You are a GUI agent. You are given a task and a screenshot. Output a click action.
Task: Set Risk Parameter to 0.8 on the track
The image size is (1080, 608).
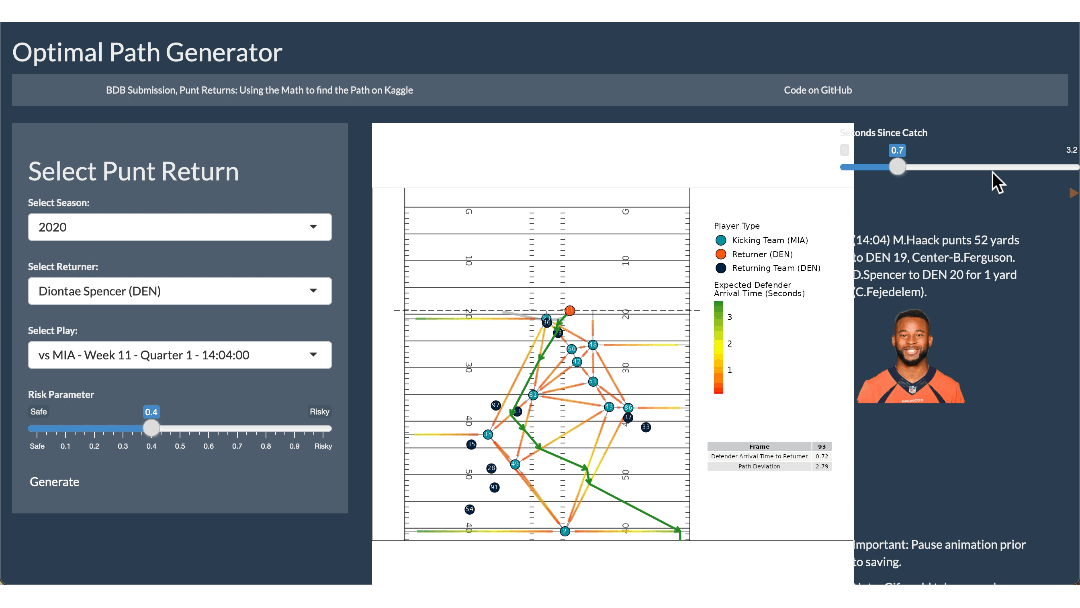click(x=266, y=428)
